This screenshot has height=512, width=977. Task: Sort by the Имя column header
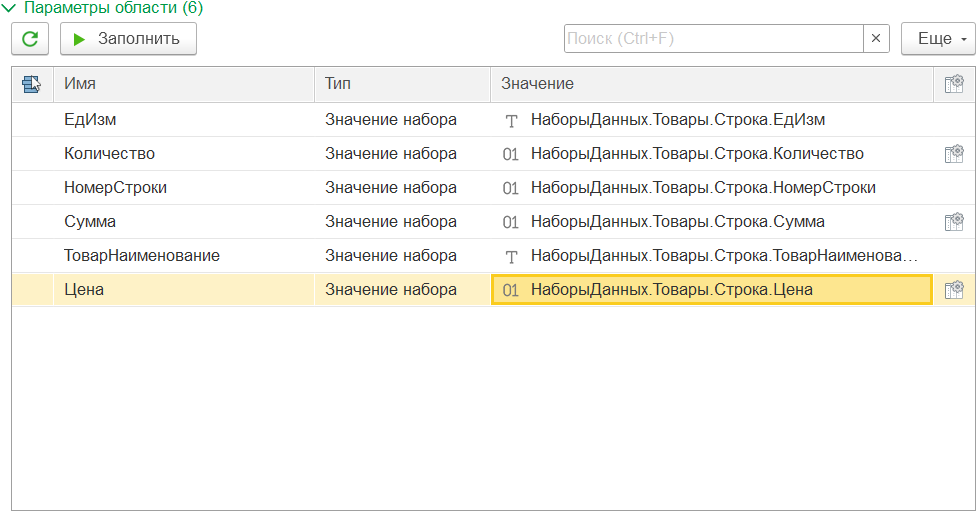(x=184, y=83)
